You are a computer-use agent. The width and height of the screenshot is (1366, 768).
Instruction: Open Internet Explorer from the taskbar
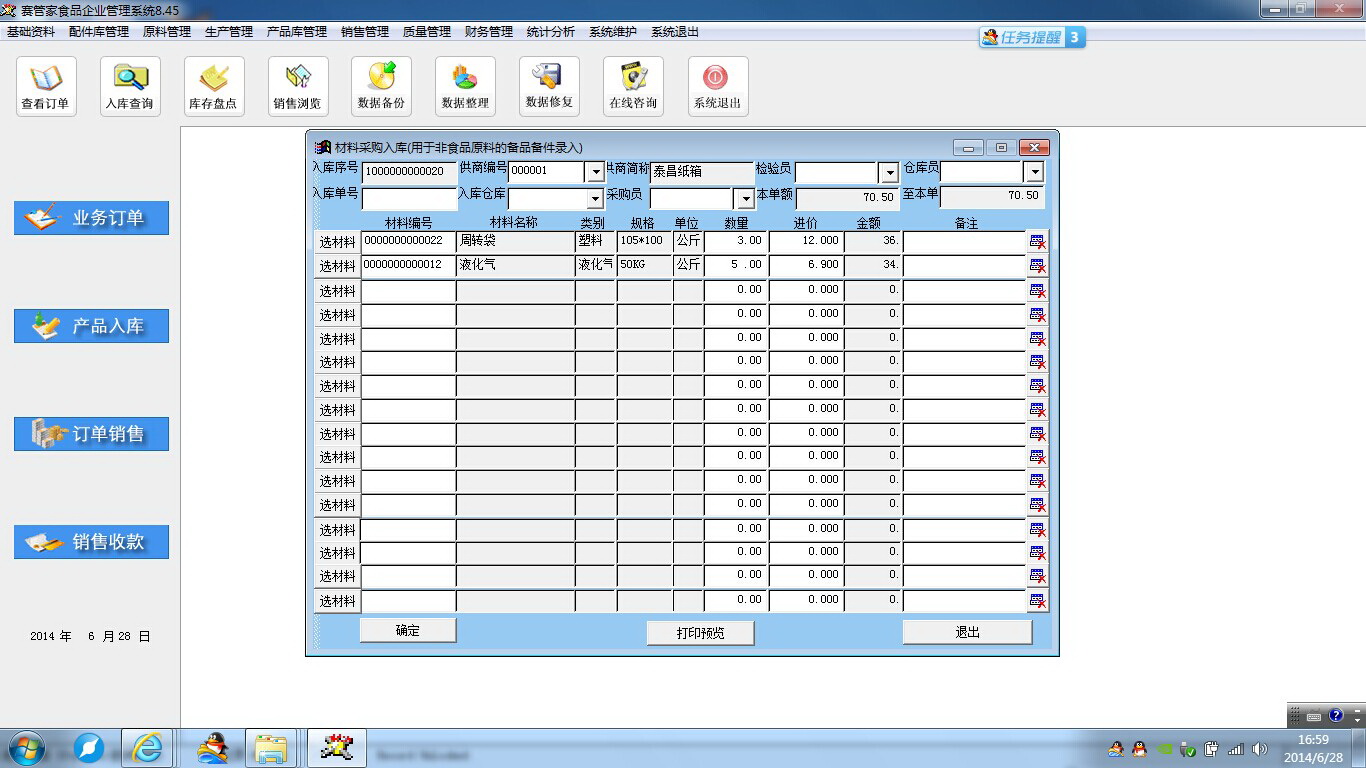point(147,748)
